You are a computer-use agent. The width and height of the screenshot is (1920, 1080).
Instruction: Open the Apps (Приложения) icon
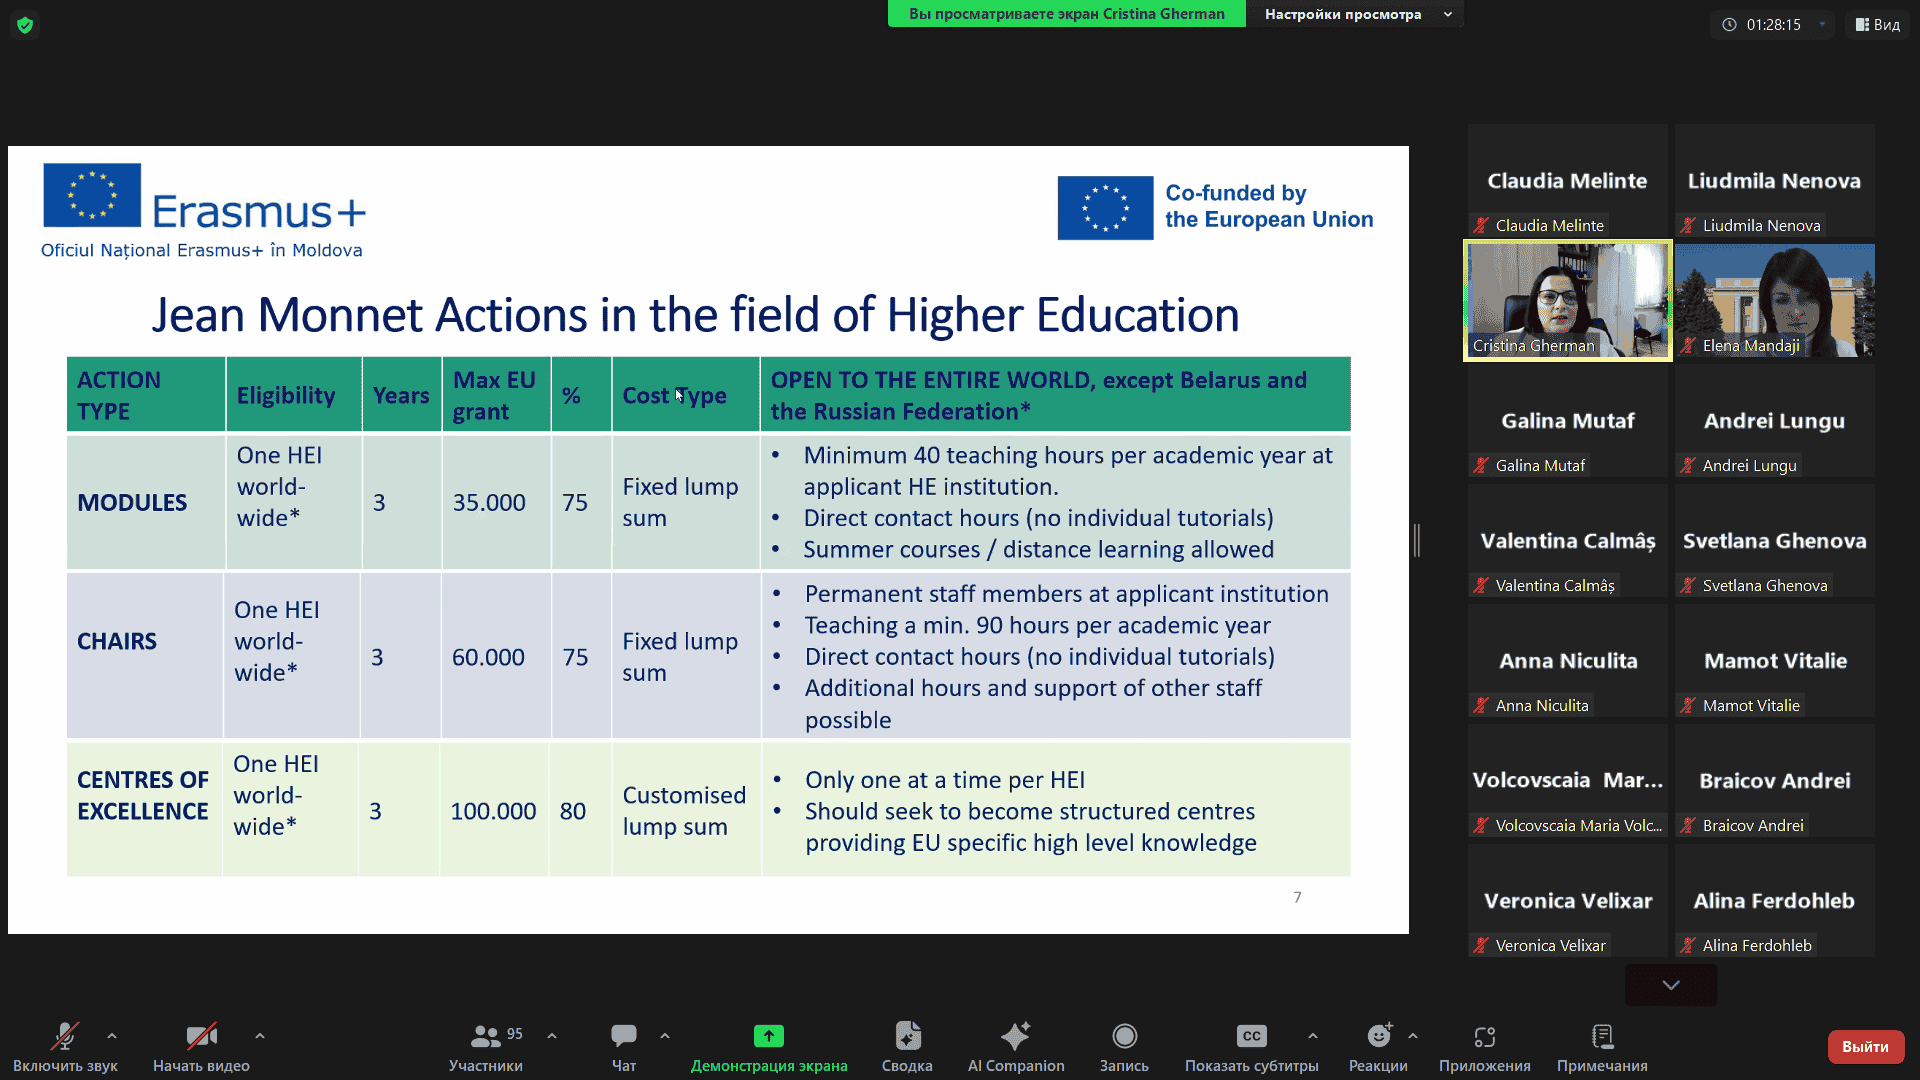click(x=1484, y=1036)
